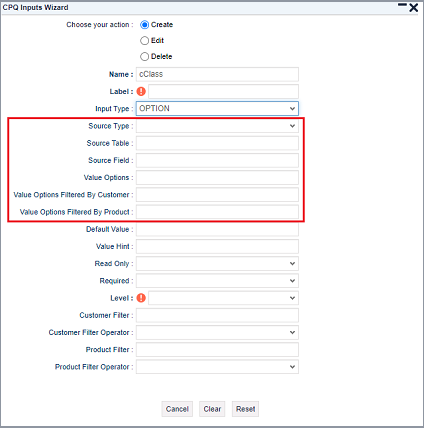This screenshot has height=428, width=424.
Task: Click the Clear button
Action: [x=212, y=409]
